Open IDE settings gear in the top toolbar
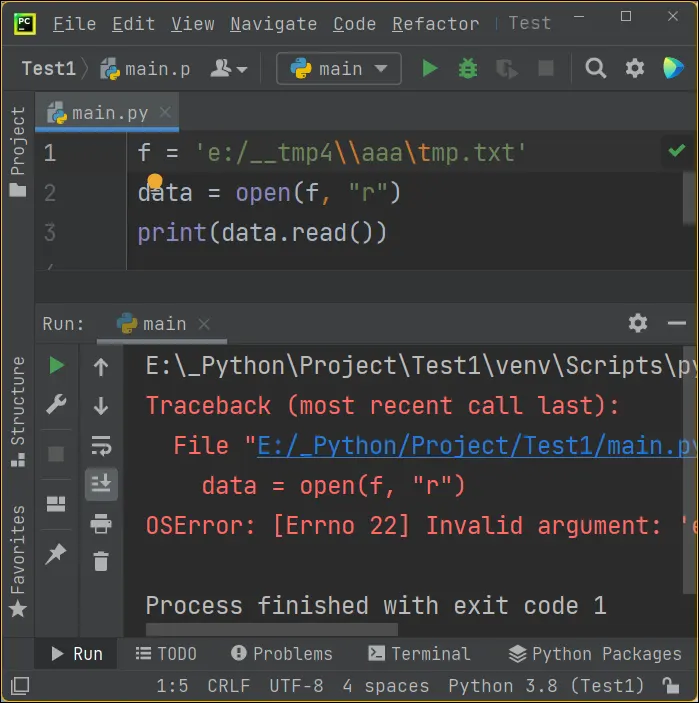The image size is (699, 703). [x=634, y=69]
